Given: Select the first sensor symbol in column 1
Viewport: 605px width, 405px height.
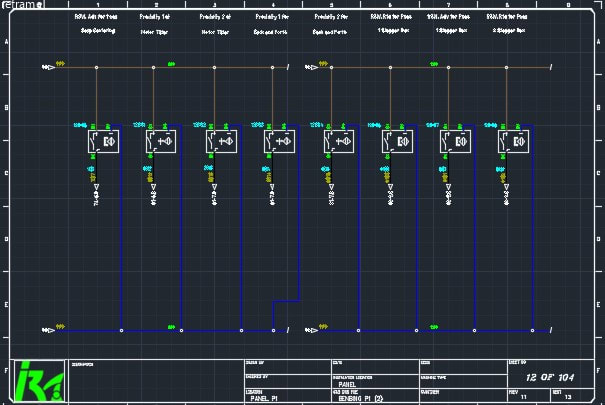Looking at the screenshot, I should (x=104, y=141).
